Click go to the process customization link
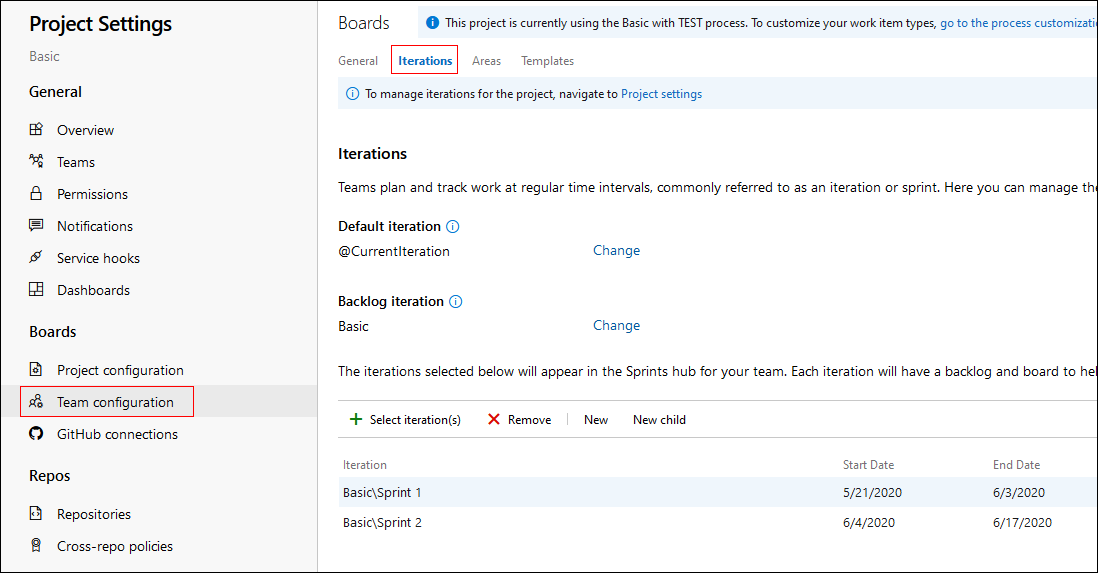The image size is (1098, 573). (1018, 23)
